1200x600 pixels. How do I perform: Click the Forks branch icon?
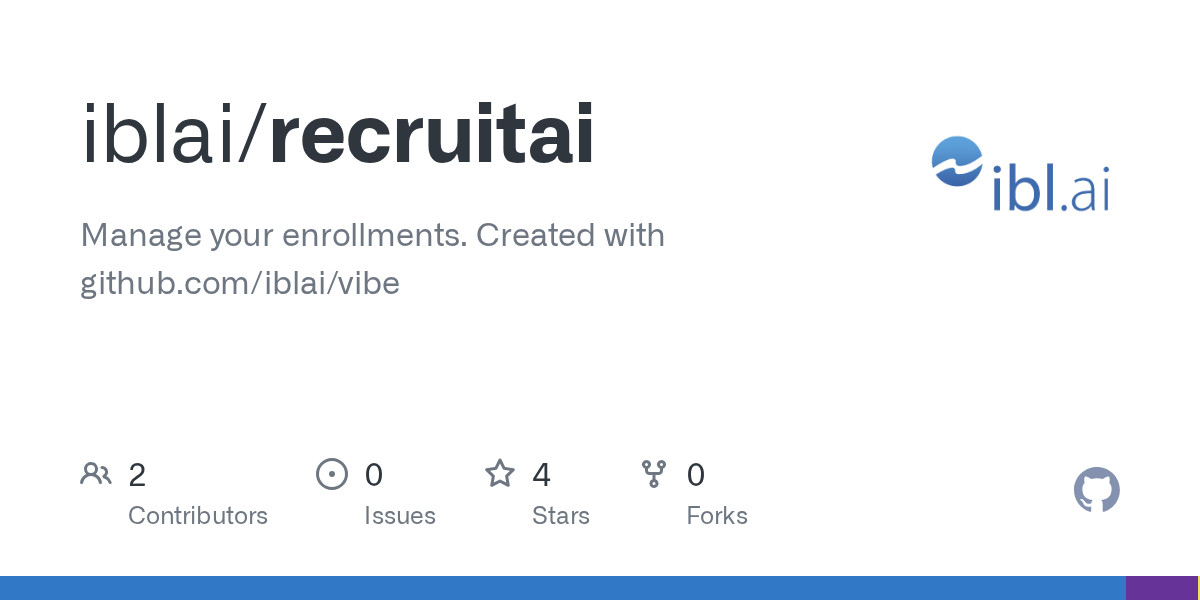click(x=654, y=474)
